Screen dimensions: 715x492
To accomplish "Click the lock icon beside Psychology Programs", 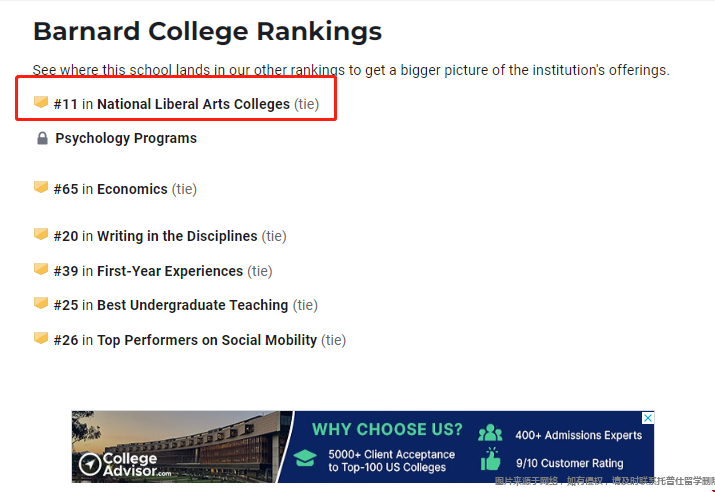I will 42,138.
